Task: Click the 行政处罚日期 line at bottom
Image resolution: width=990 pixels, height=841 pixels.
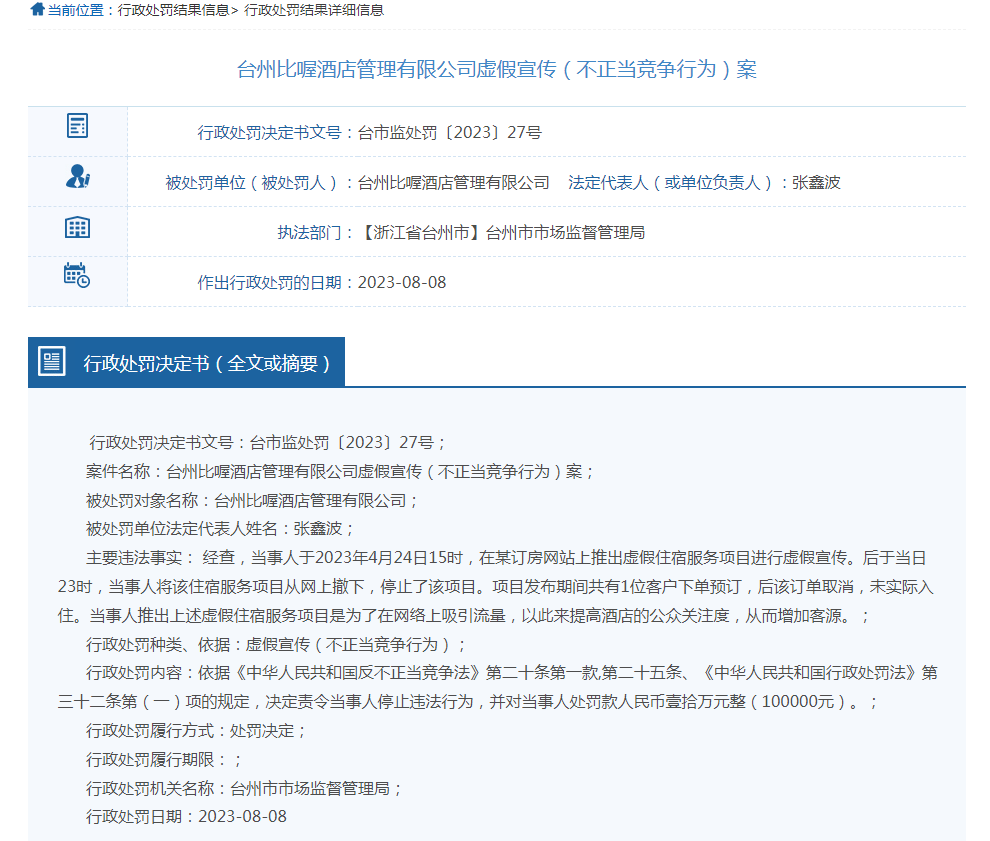Action: [186, 816]
